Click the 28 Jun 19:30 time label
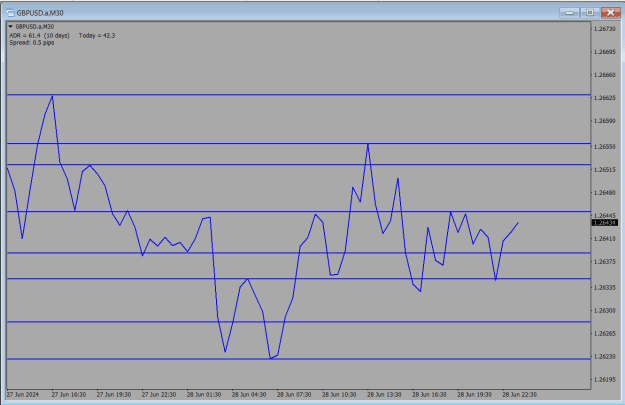625x405 pixels. 474,395
